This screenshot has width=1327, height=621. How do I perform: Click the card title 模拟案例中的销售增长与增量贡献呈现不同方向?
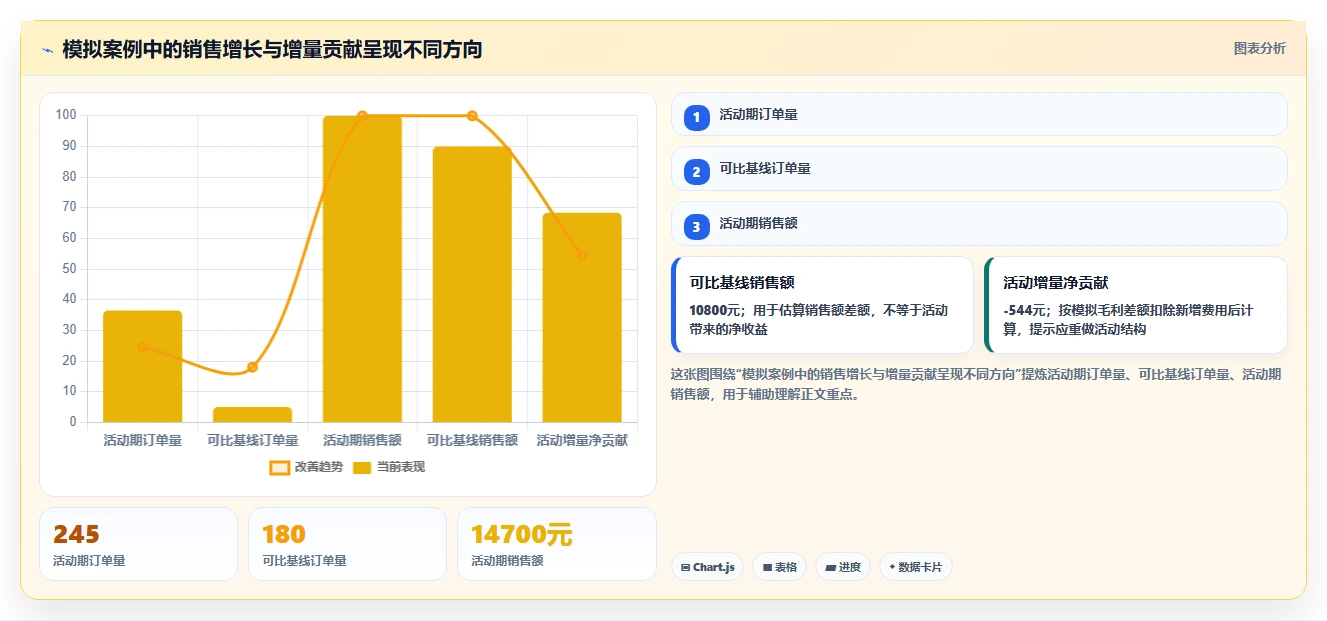pyautogui.click(x=272, y=49)
